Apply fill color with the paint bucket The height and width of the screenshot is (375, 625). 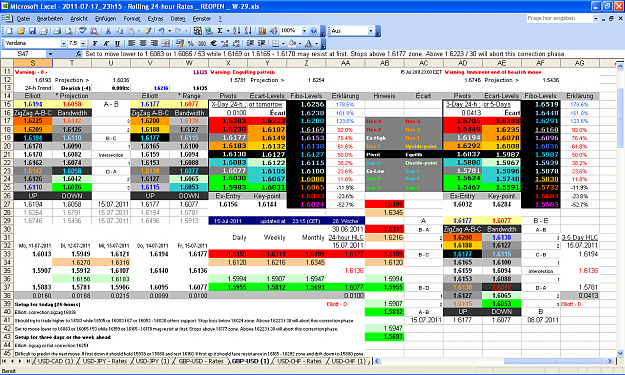(292, 43)
